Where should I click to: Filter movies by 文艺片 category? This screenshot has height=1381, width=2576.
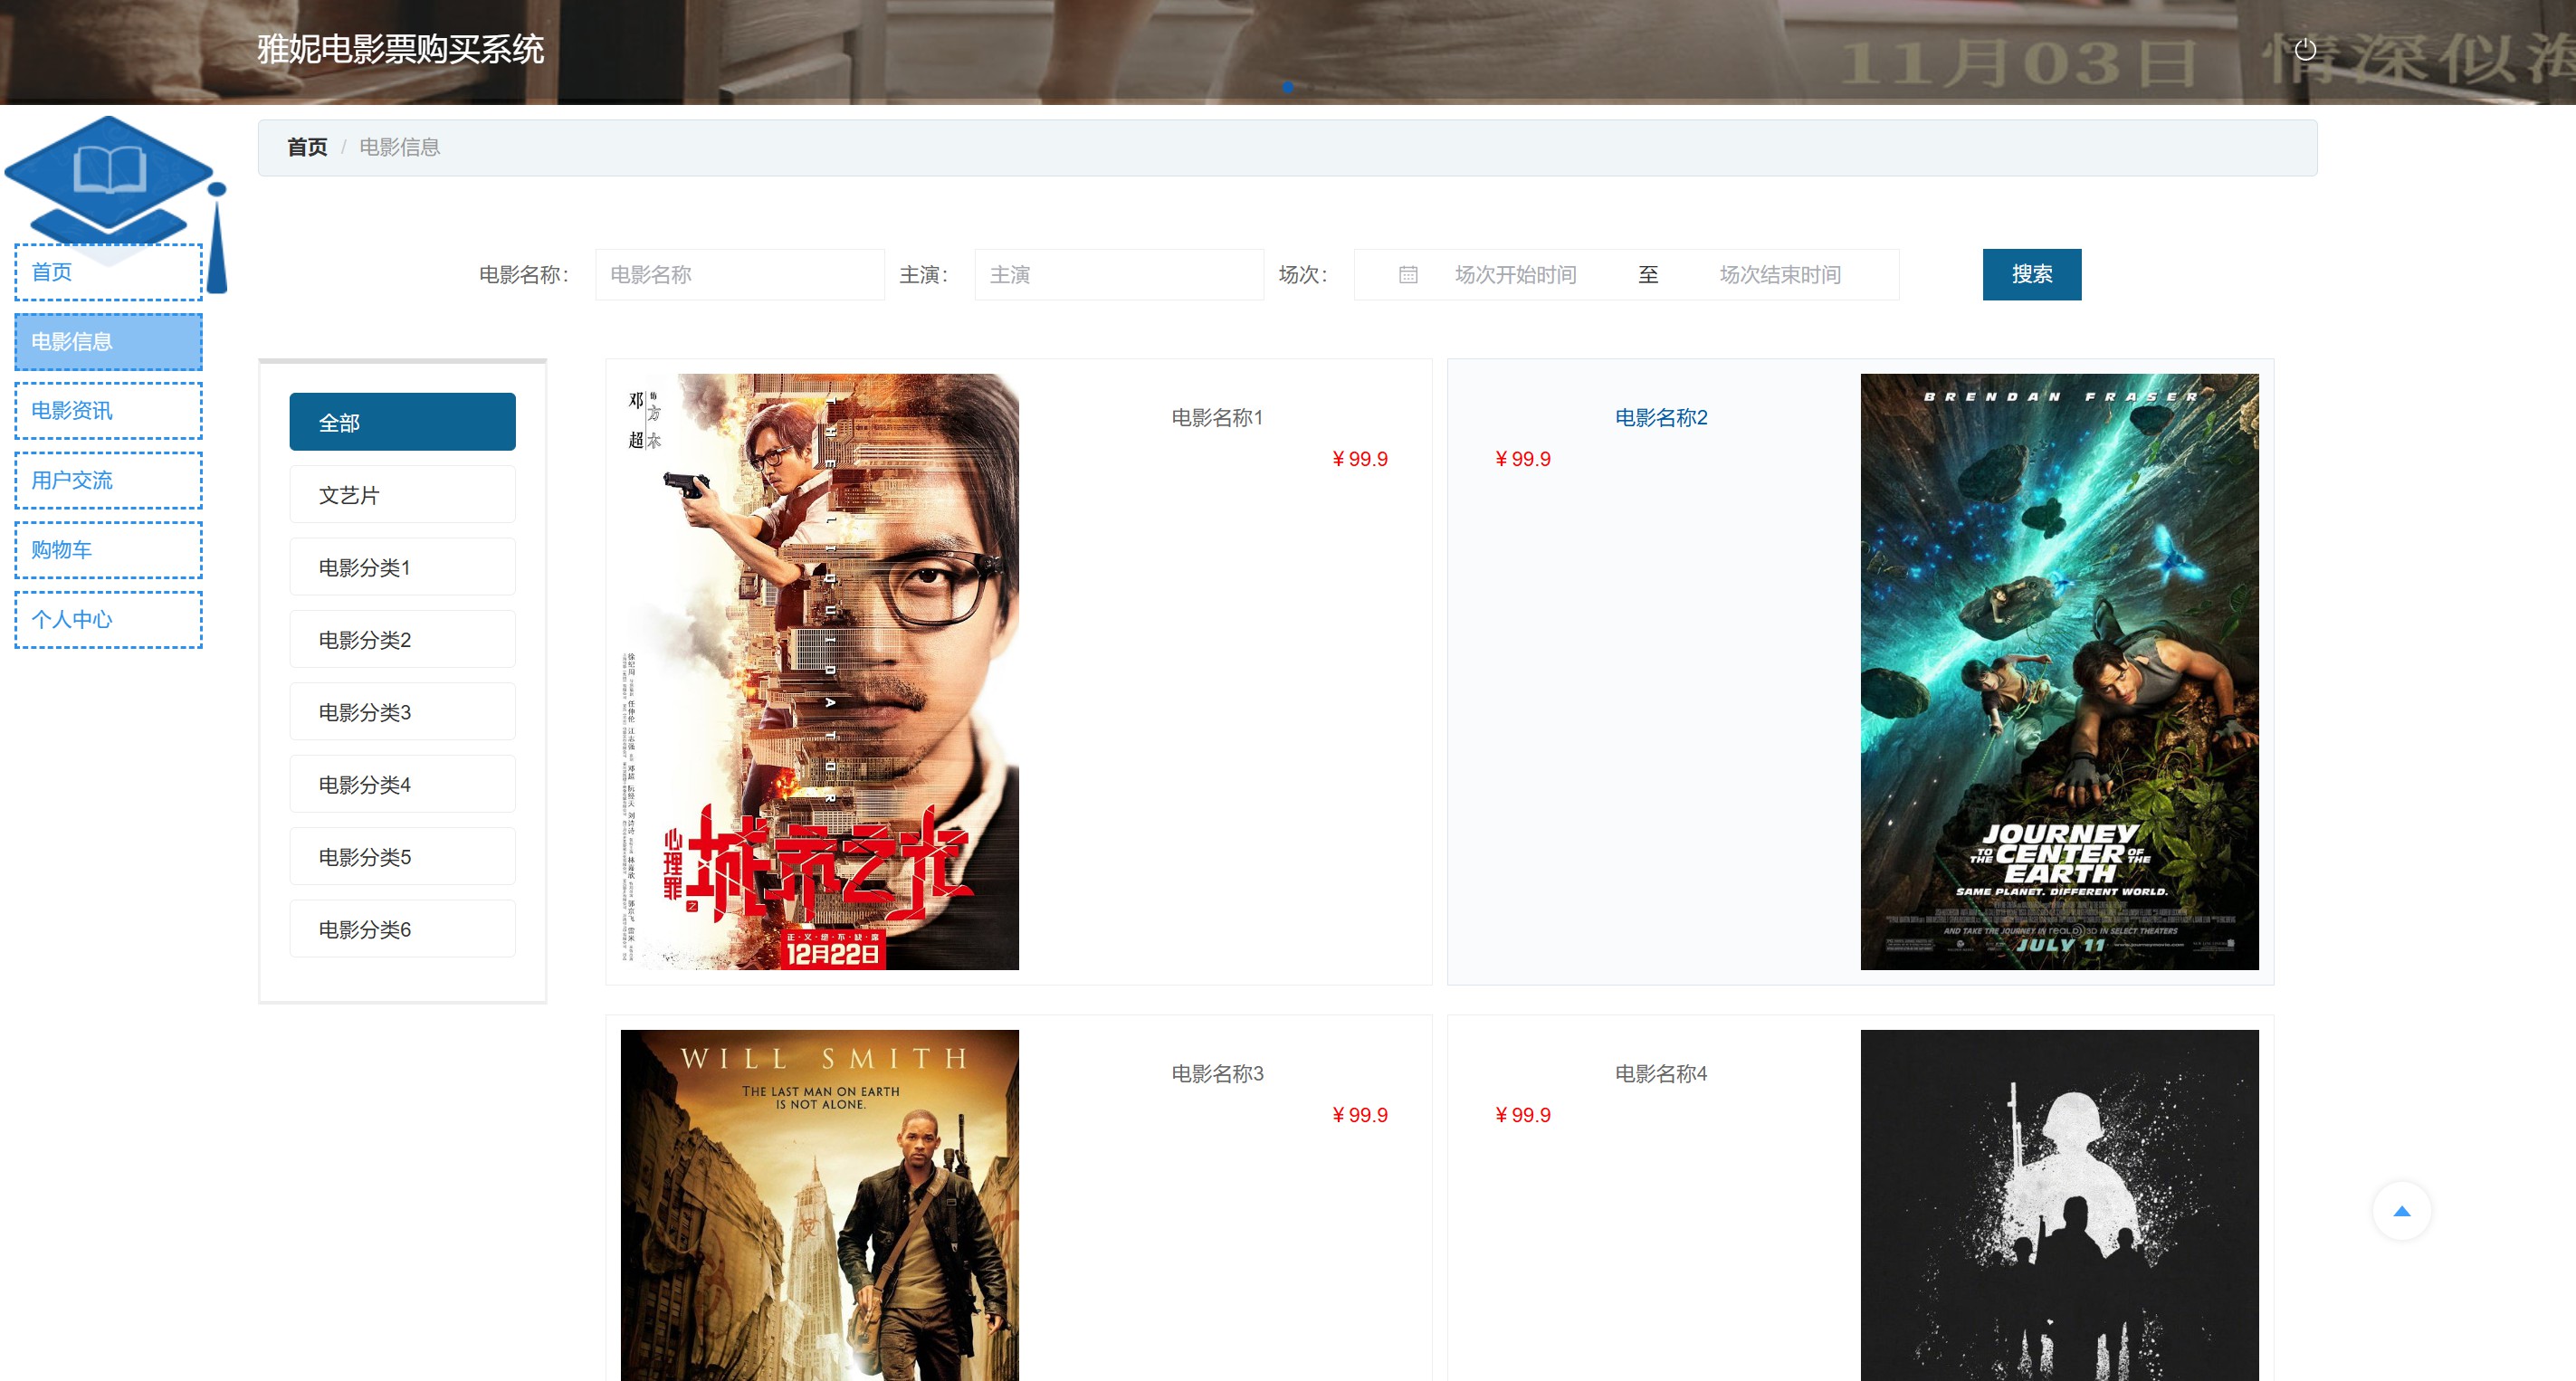coord(402,495)
